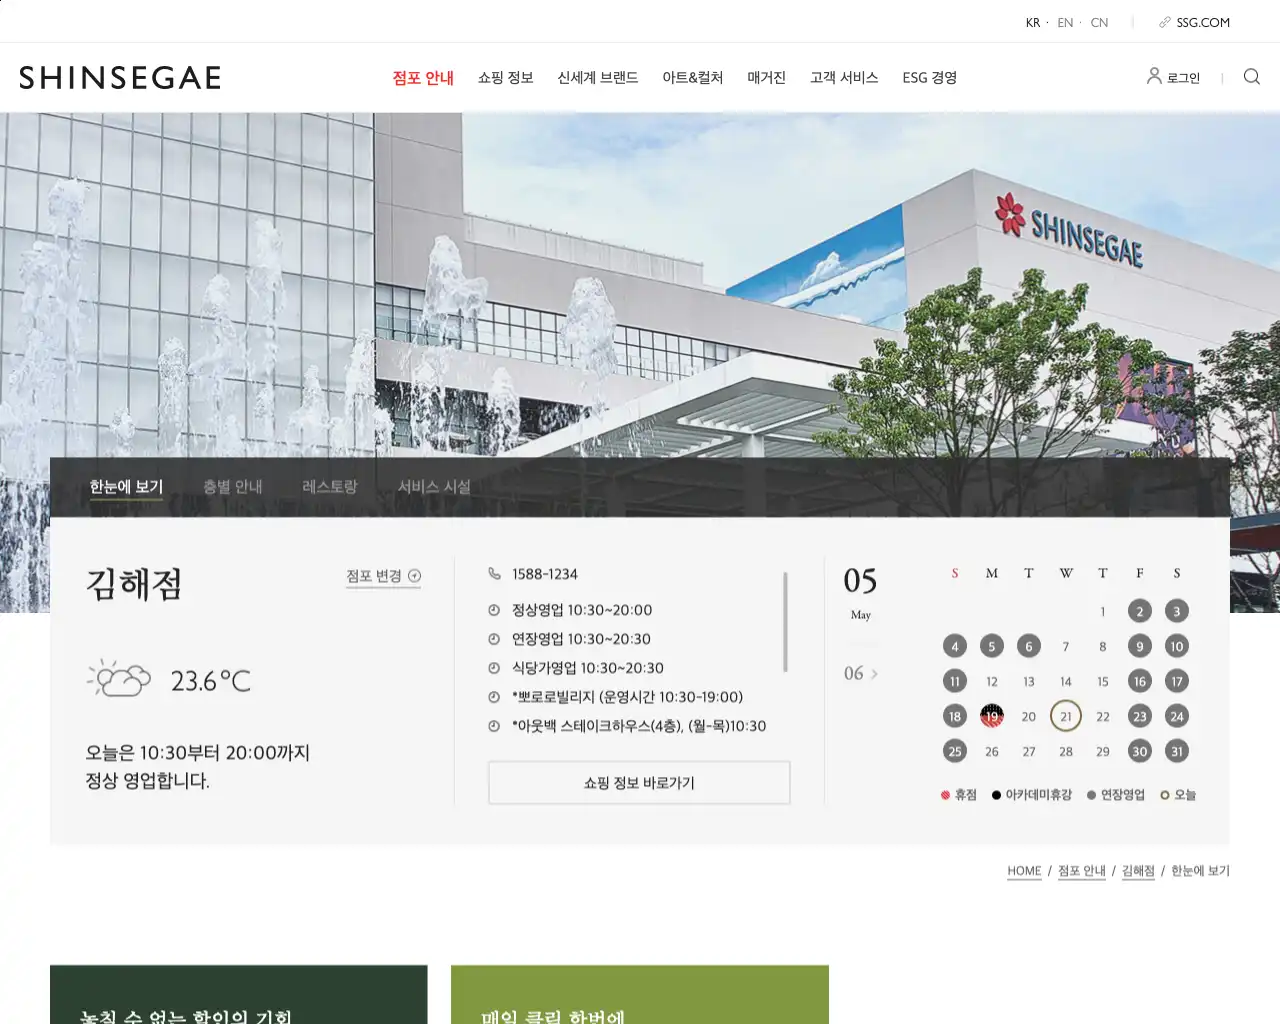Click the 쇼핑 정보 바로가기 button
Viewport: 1280px width, 1024px height.
click(x=639, y=783)
